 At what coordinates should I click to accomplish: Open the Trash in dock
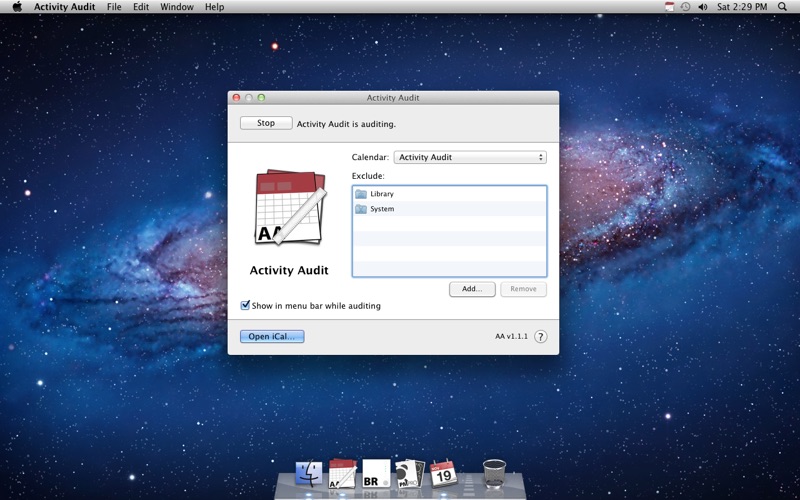494,474
